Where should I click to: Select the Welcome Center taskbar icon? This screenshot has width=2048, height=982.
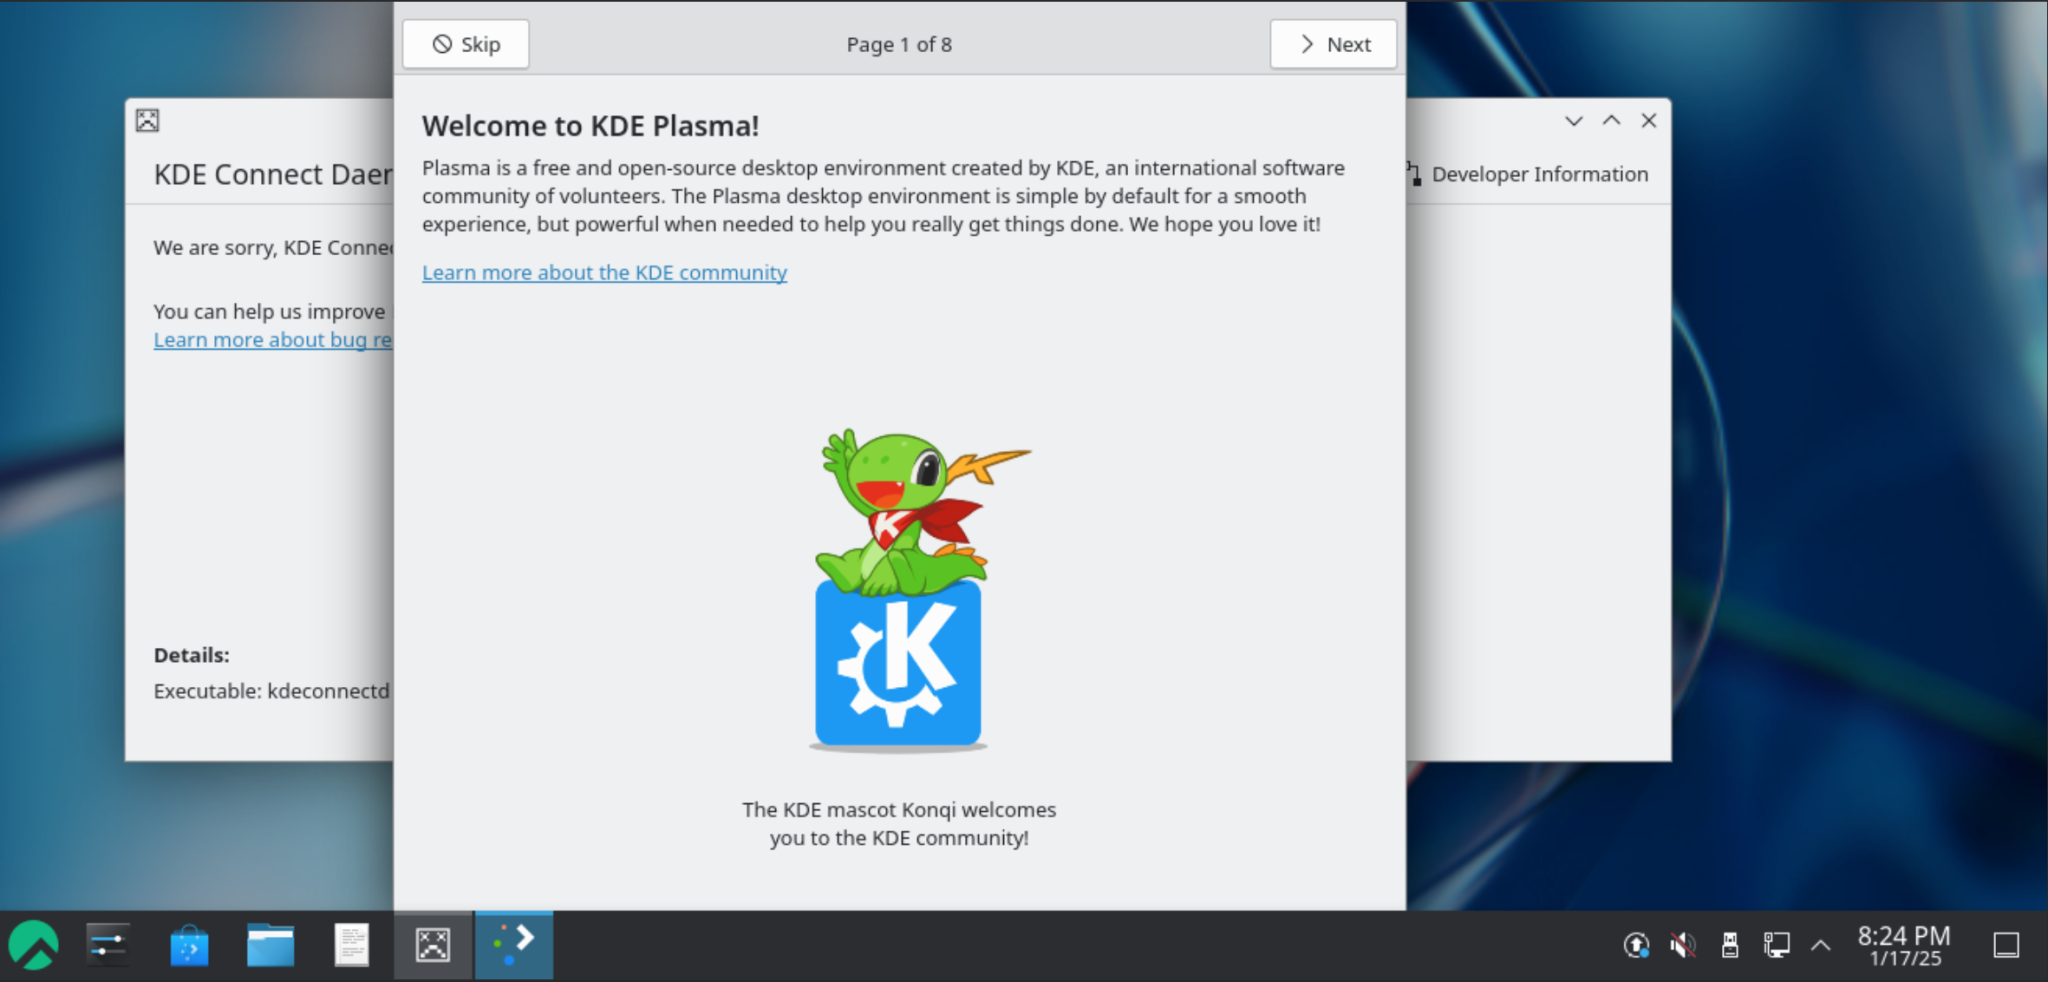513,944
